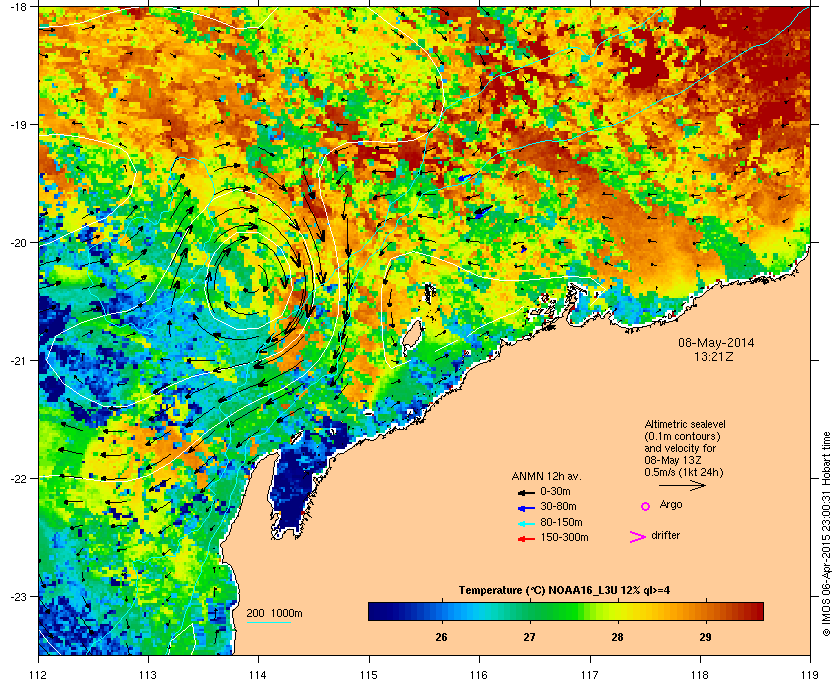This screenshot has height=680, width=840.
Task: Click the vertical IMOS timestamp text
Action: [827, 534]
